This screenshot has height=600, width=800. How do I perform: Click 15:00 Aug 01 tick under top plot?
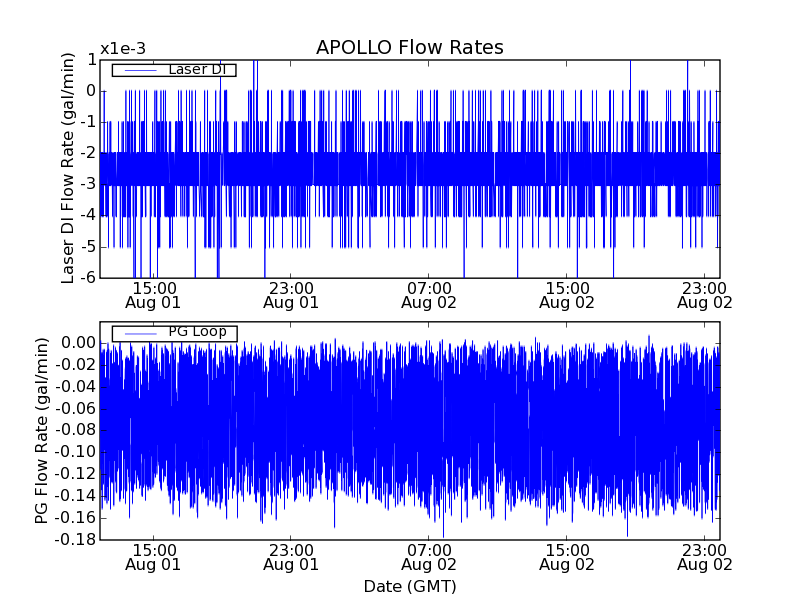point(154,294)
